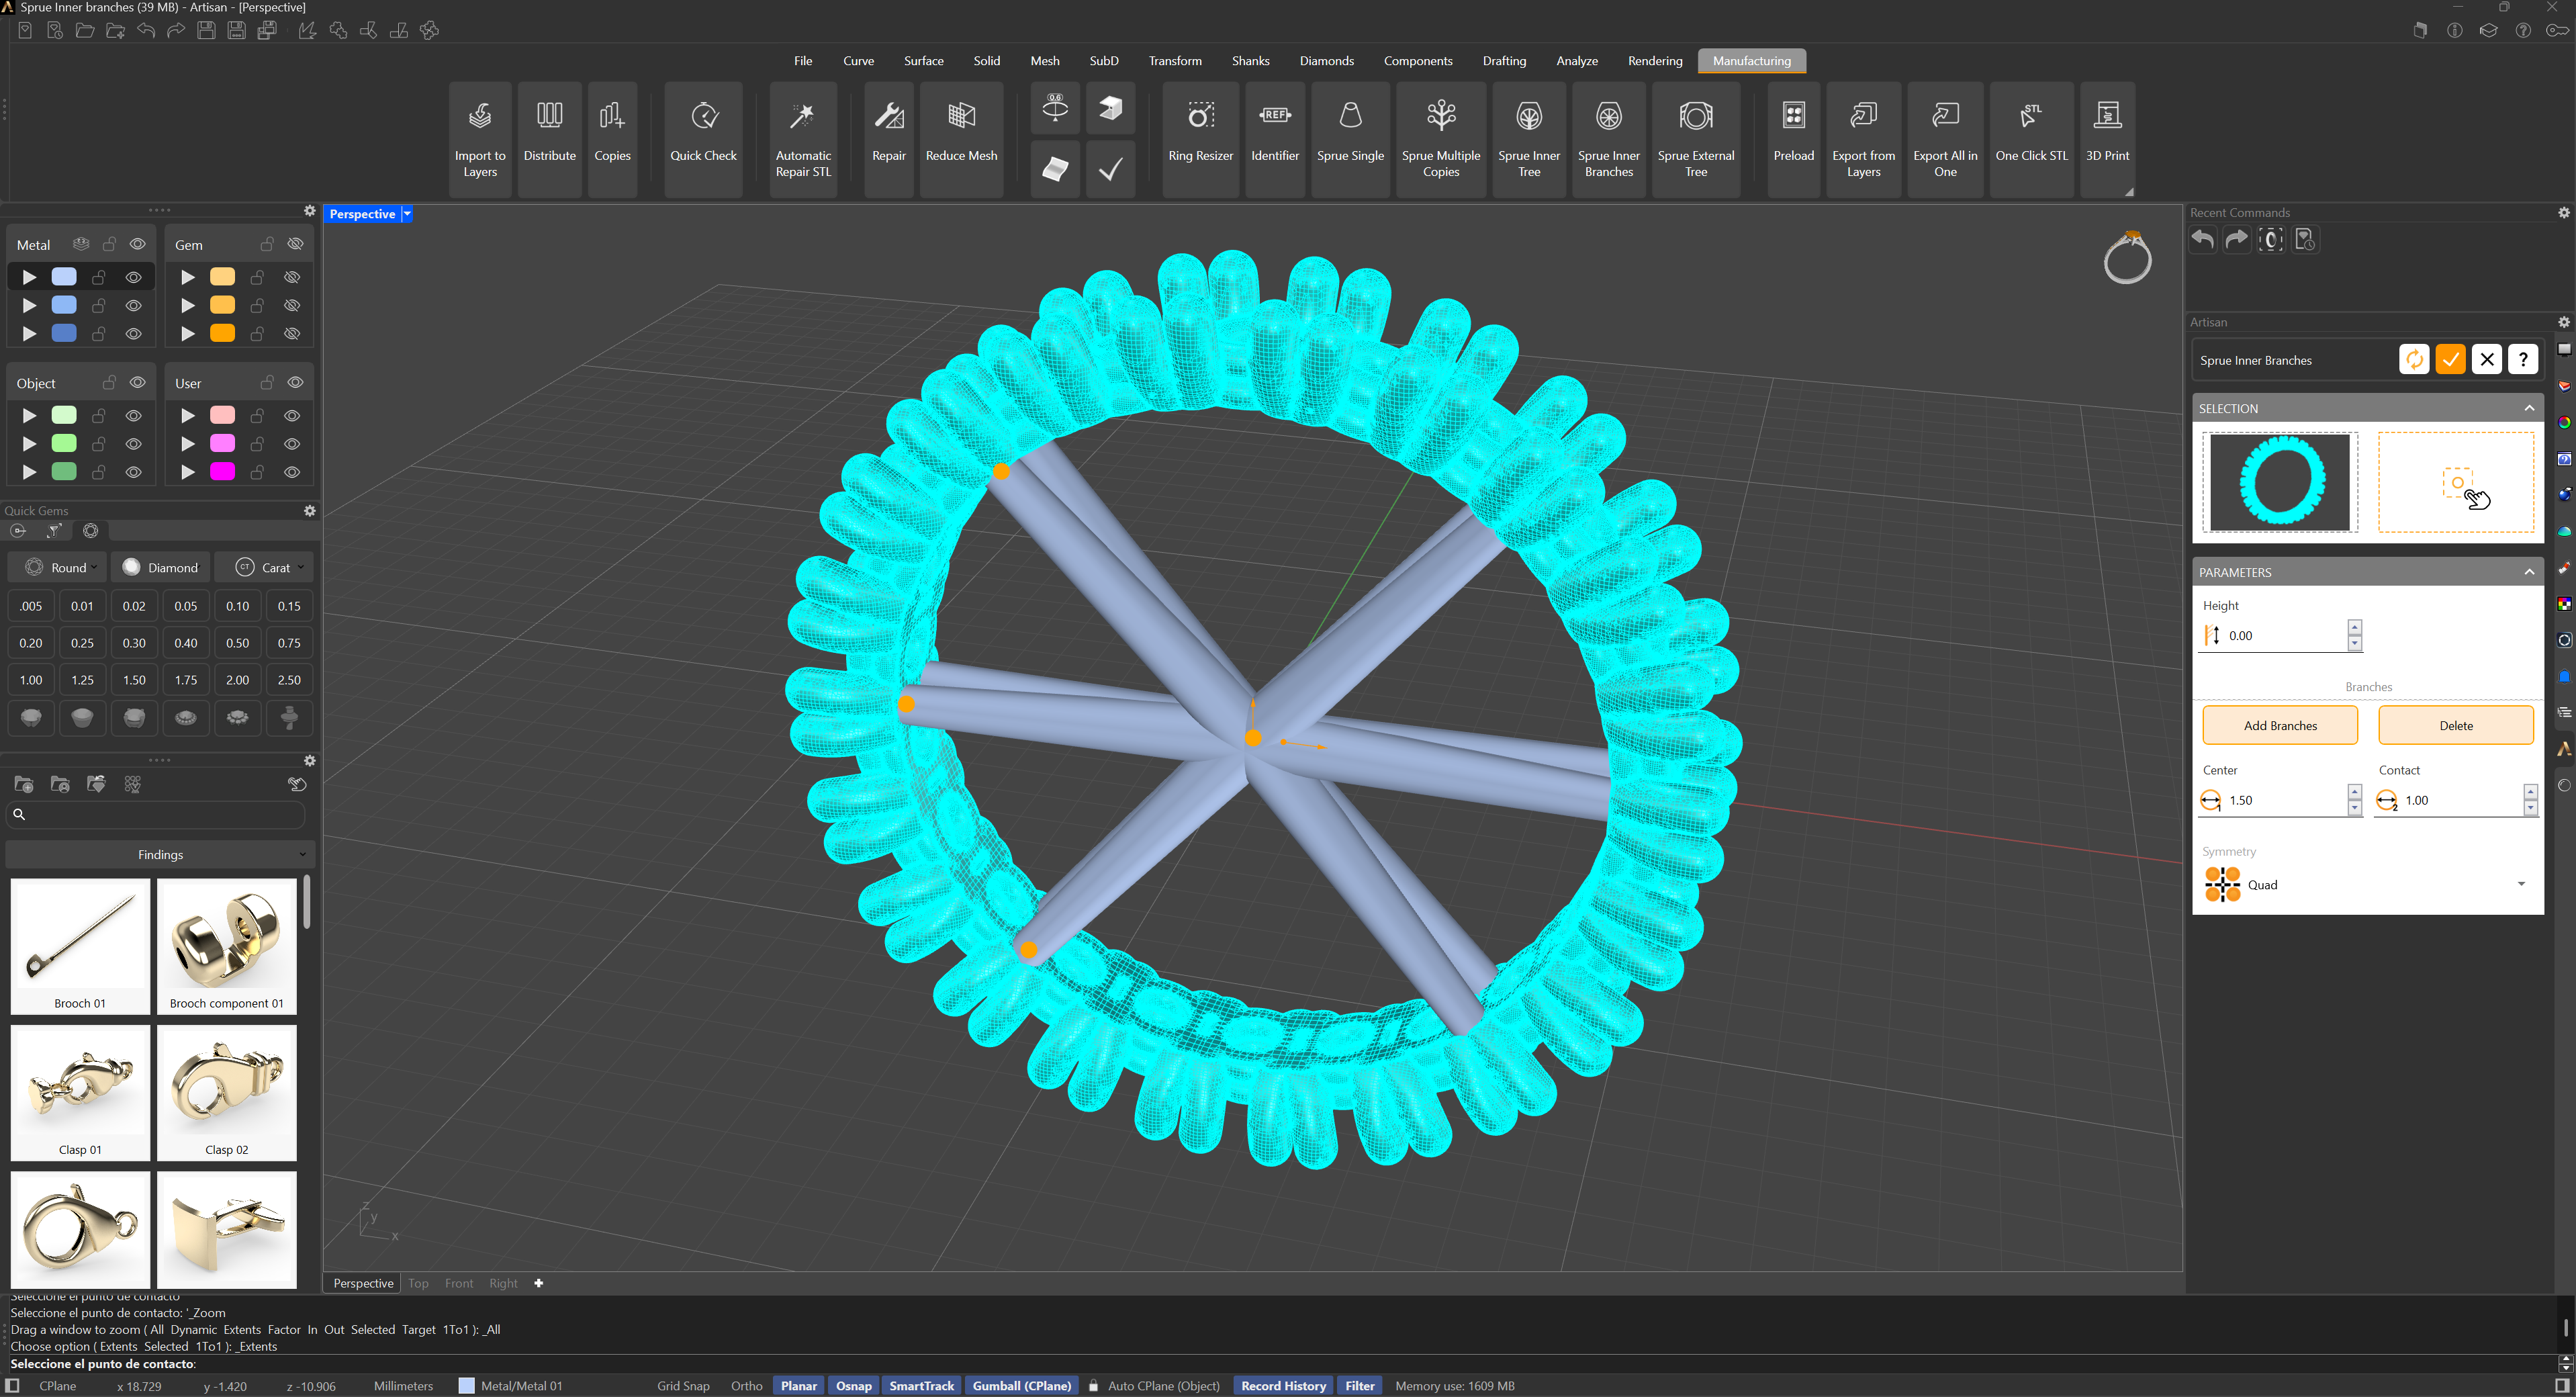This screenshot has width=2576, height=1397.
Task: Disable Planar mode
Action: click(798, 1386)
